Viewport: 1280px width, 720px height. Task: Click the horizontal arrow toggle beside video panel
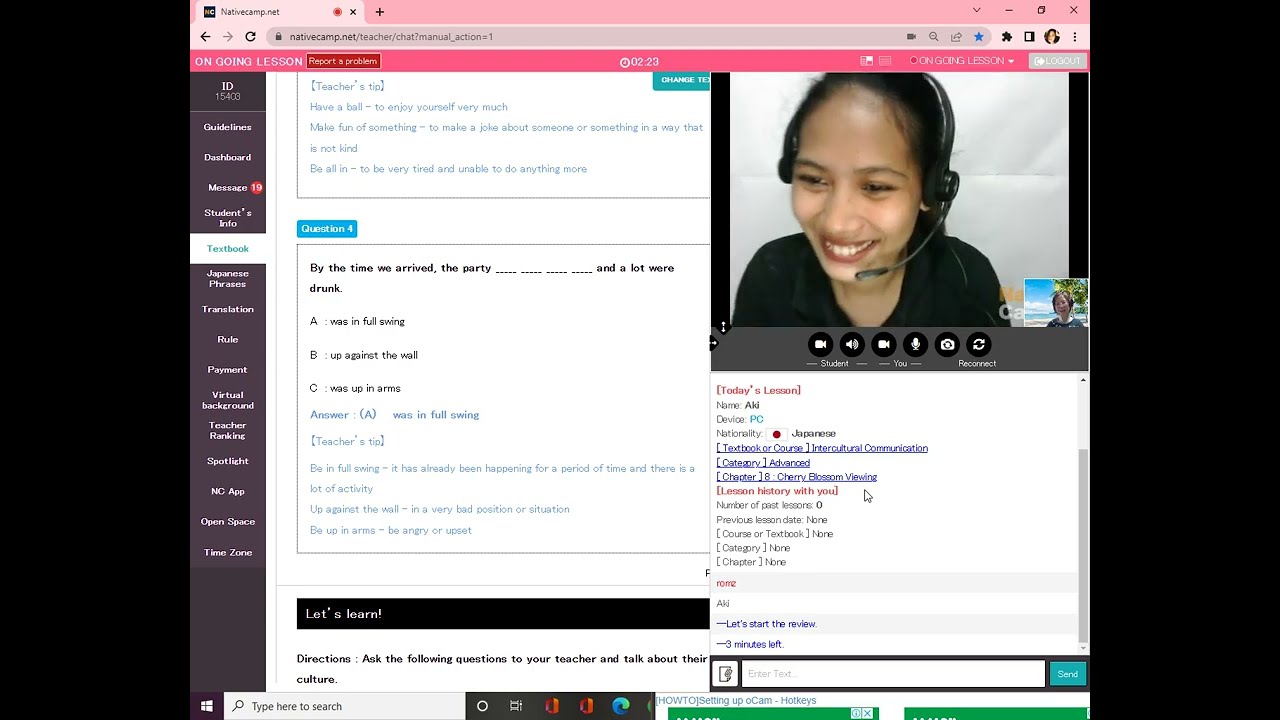coord(713,343)
